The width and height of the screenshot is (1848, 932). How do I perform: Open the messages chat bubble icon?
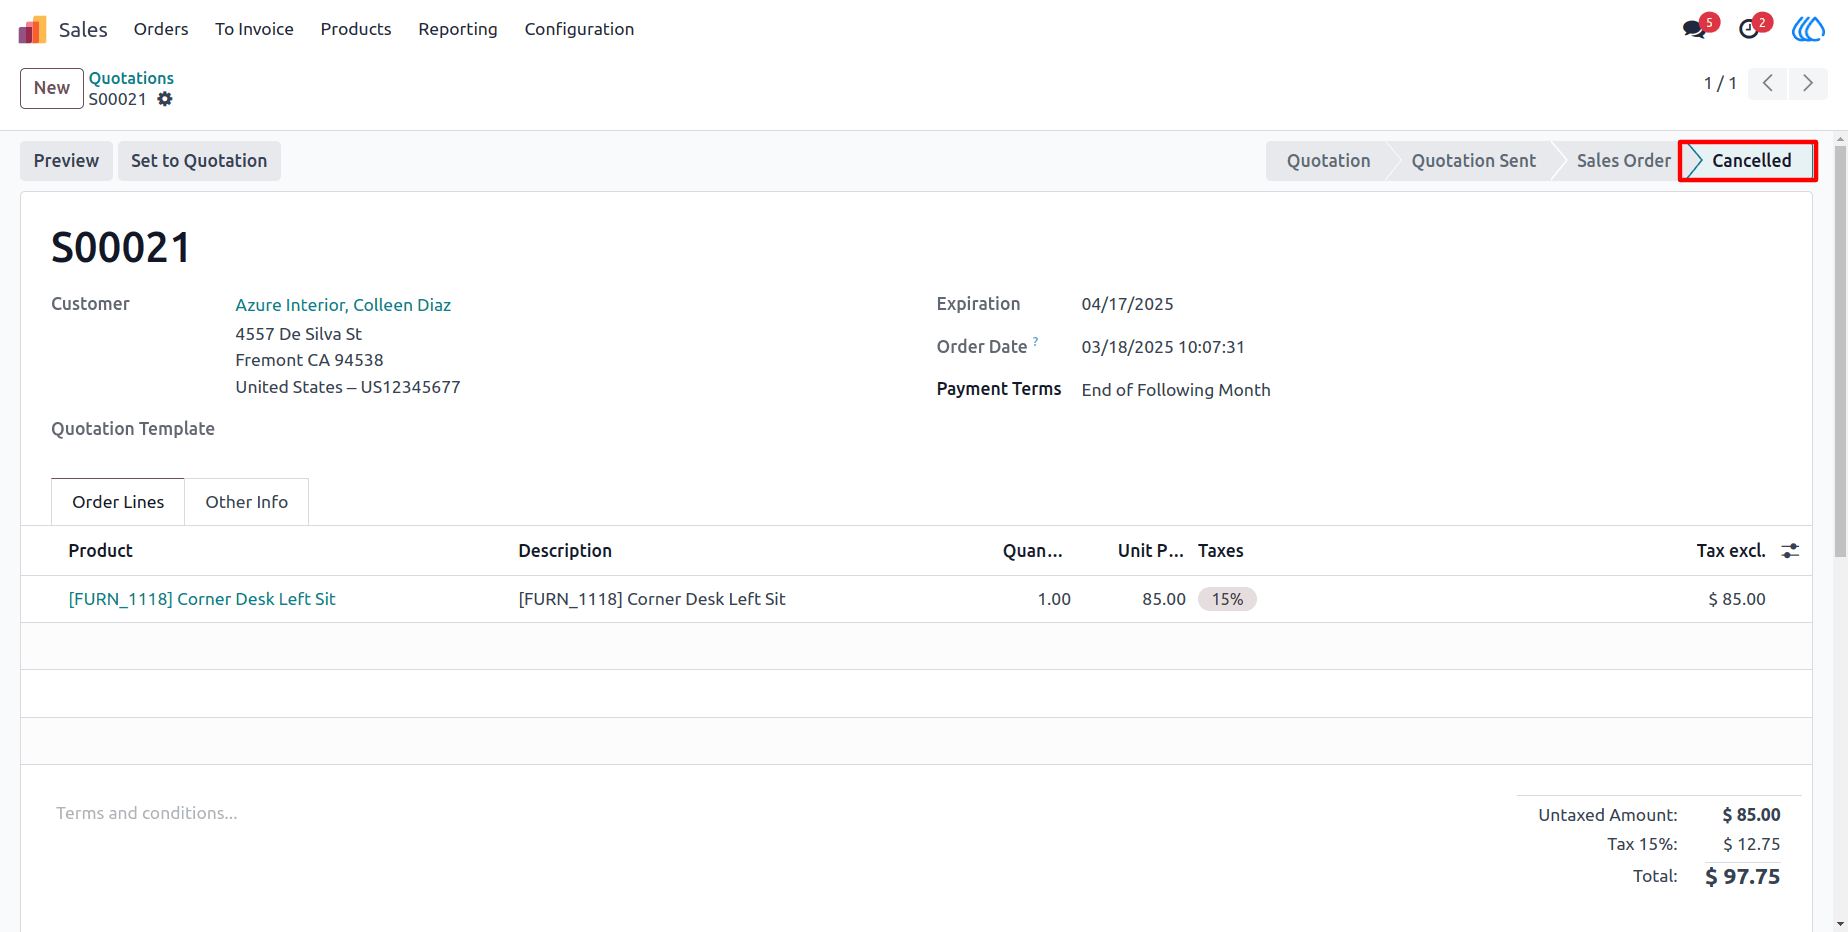pos(1694,29)
